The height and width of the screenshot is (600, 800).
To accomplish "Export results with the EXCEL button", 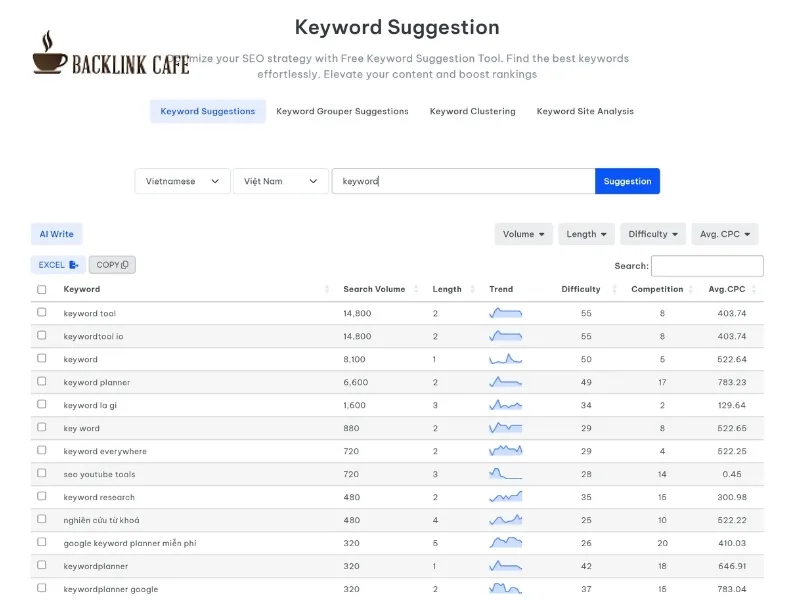I will coord(58,265).
